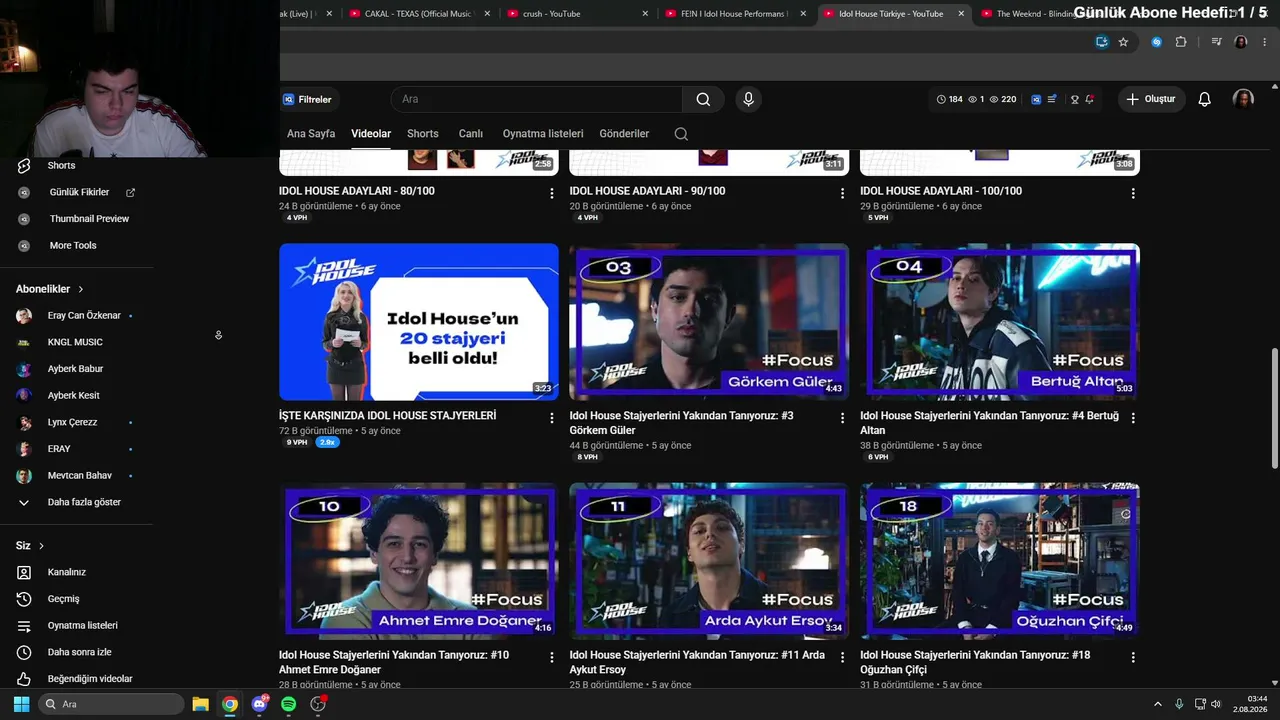Open options for IDOL HOUSE ADAYLARI - 100/100
1280x720 pixels.
tap(1133, 194)
